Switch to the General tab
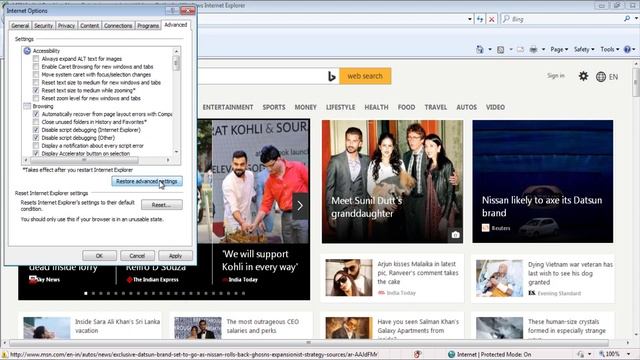This screenshot has width=640, height=360. point(20,25)
